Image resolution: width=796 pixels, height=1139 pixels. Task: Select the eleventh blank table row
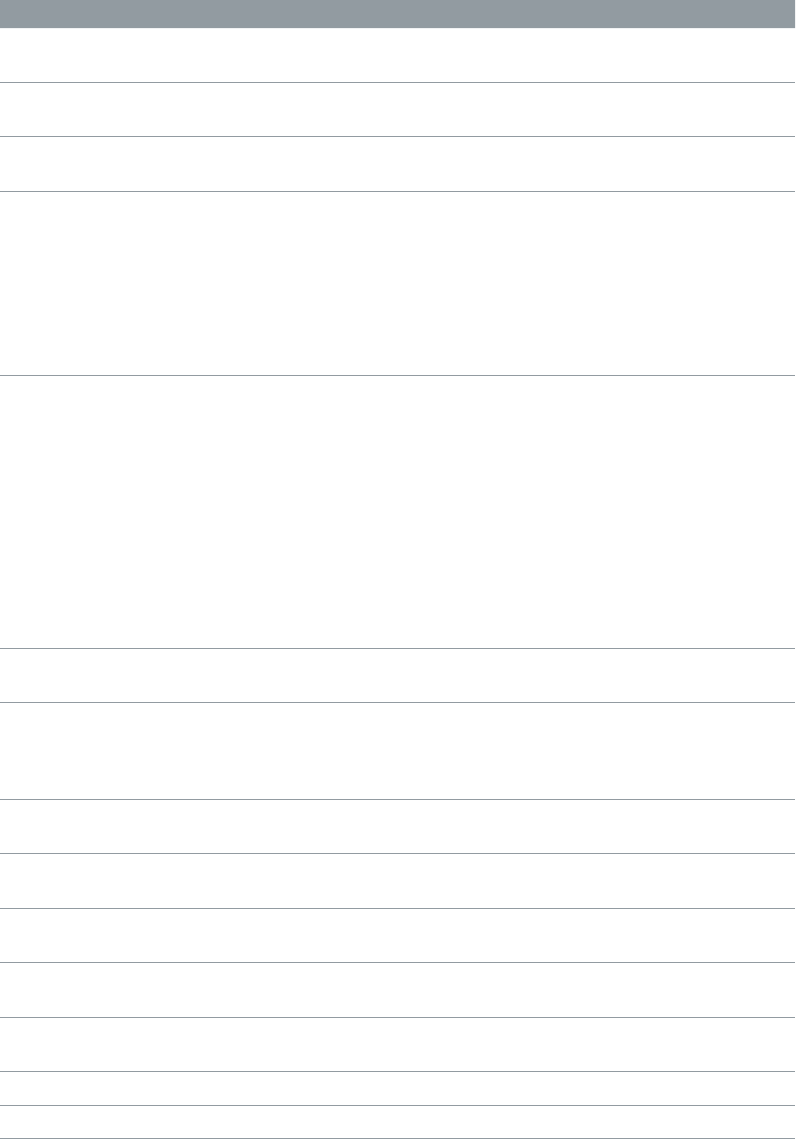(x=398, y=990)
